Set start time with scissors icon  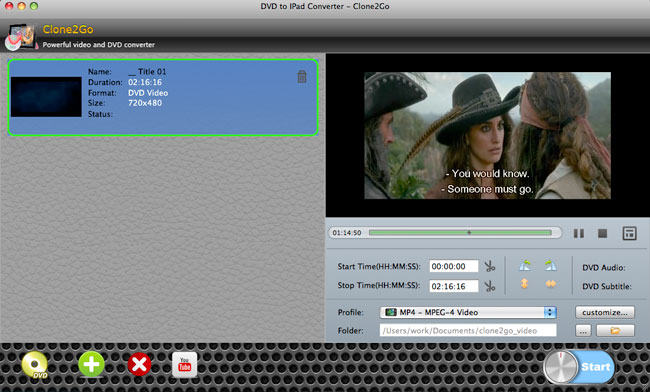(x=490, y=266)
